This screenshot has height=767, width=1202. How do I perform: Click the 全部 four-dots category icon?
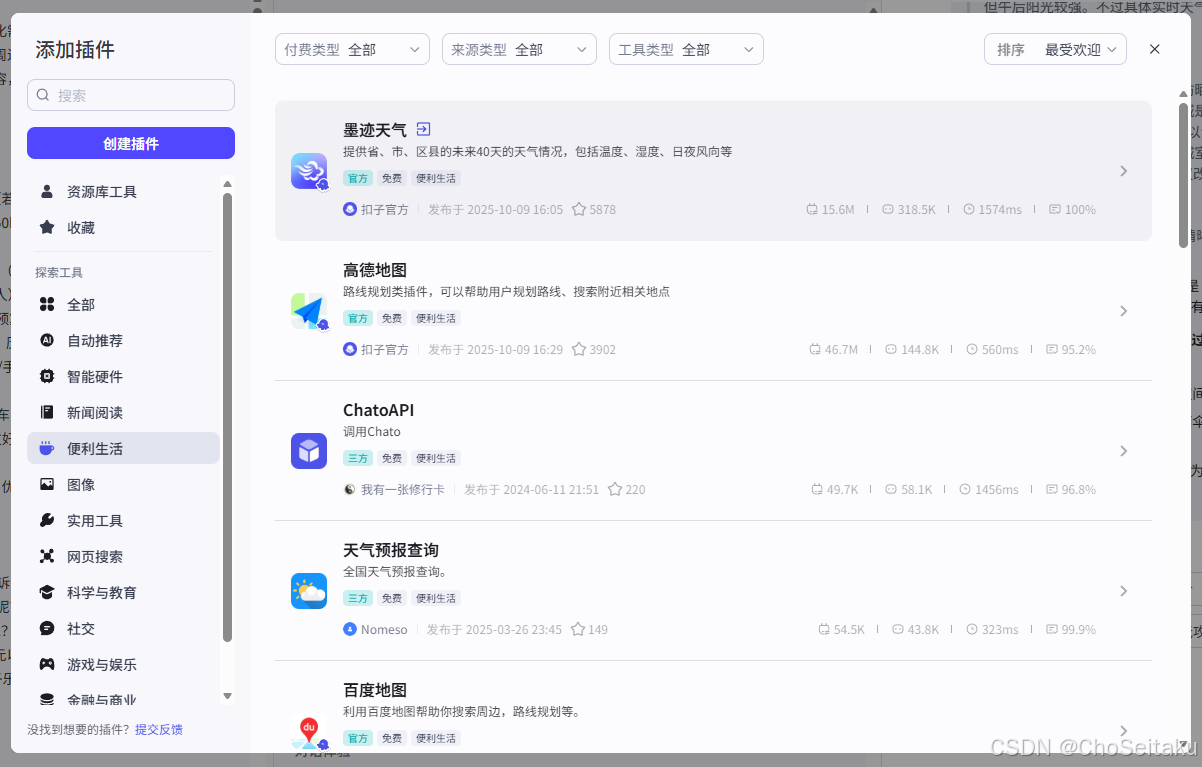coord(47,305)
